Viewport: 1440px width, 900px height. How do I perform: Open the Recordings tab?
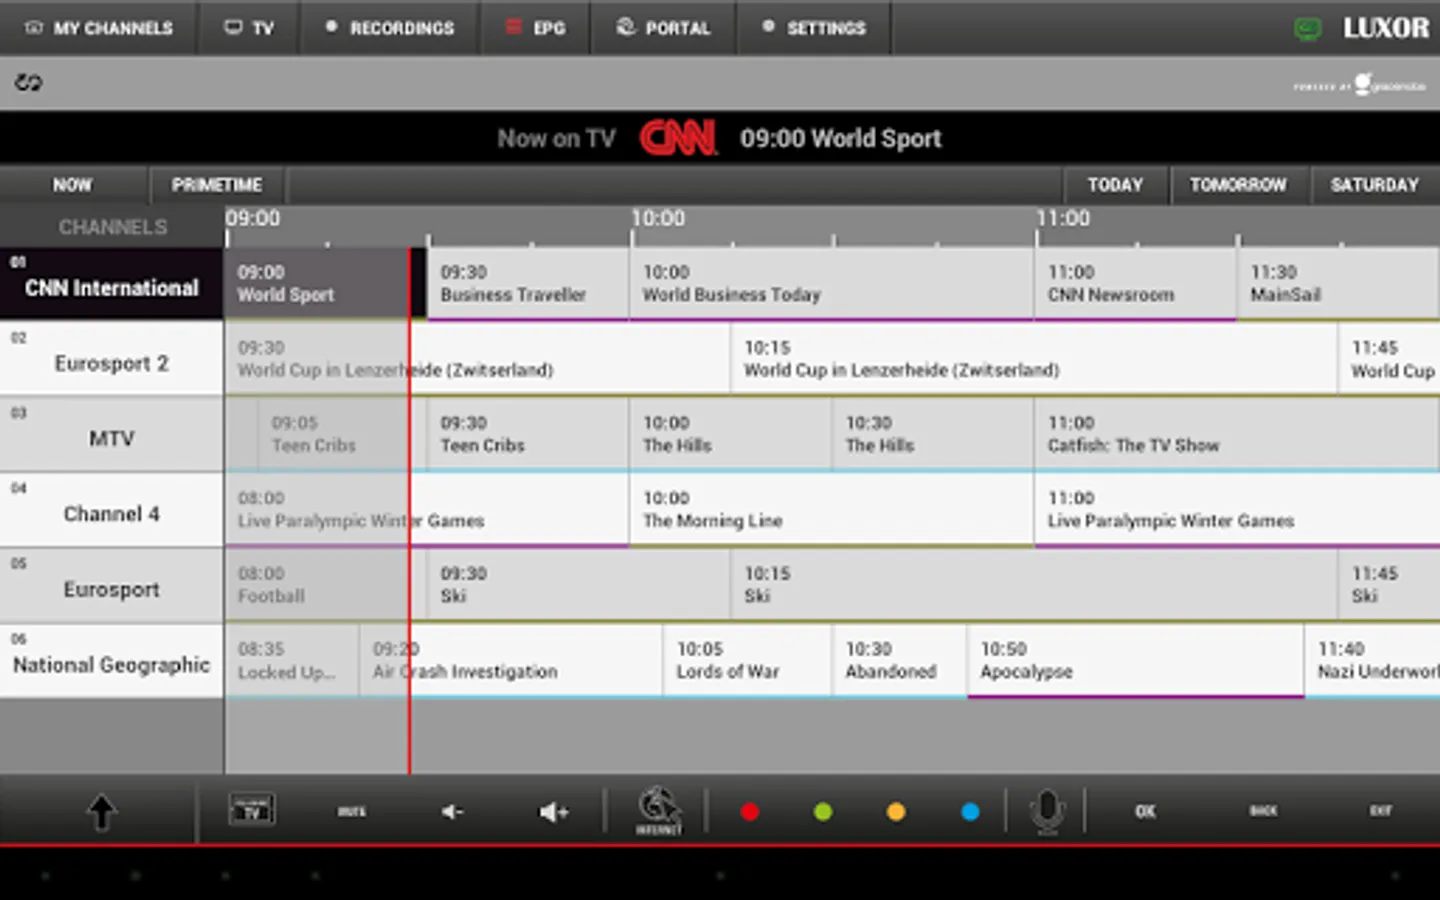[389, 28]
